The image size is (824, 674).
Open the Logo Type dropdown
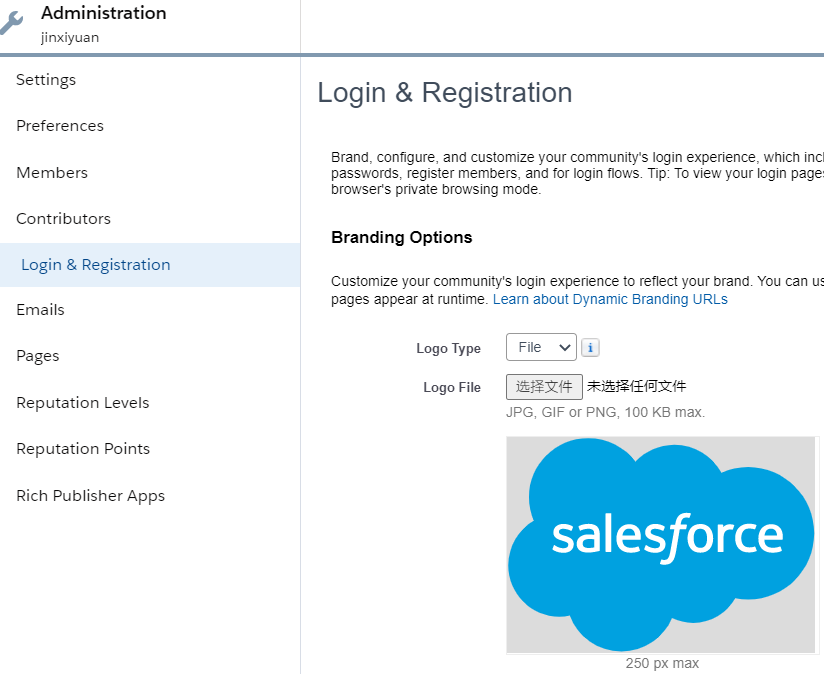541,347
